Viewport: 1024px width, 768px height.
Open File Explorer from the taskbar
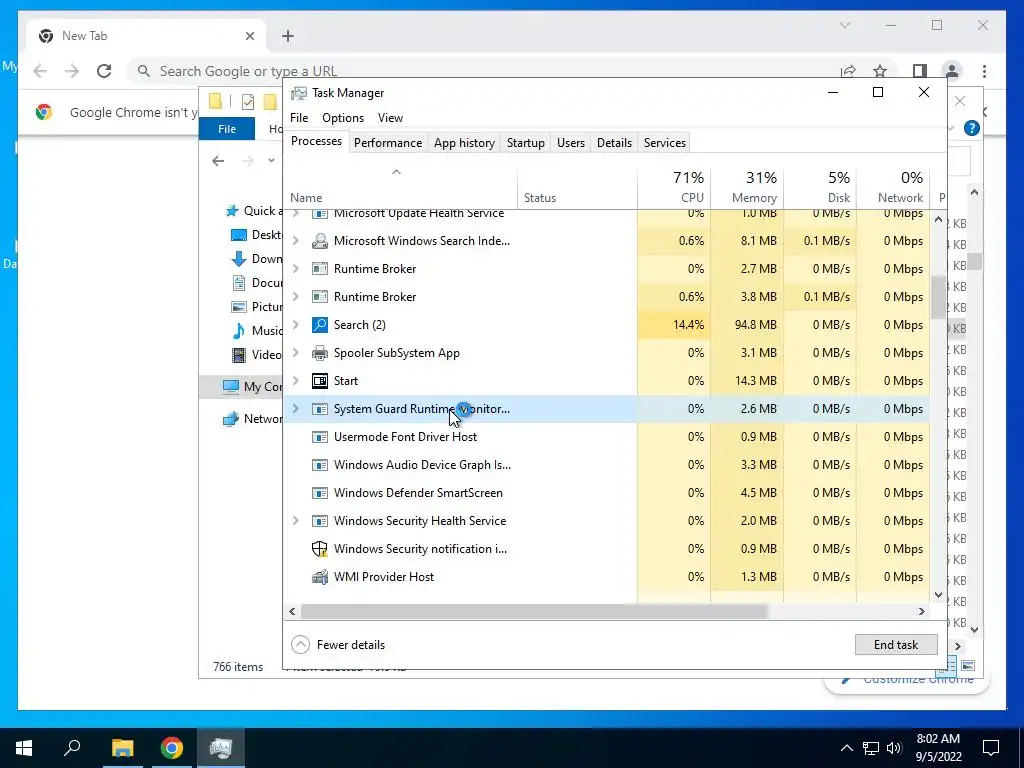click(x=122, y=748)
